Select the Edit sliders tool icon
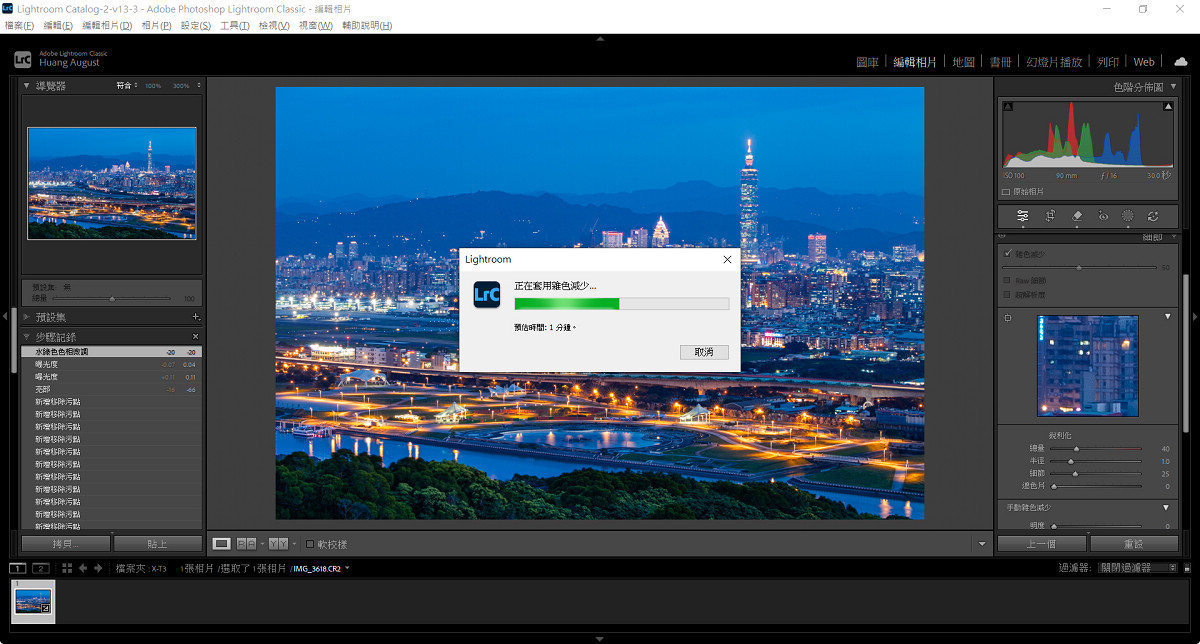 [x=1022, y=216]
